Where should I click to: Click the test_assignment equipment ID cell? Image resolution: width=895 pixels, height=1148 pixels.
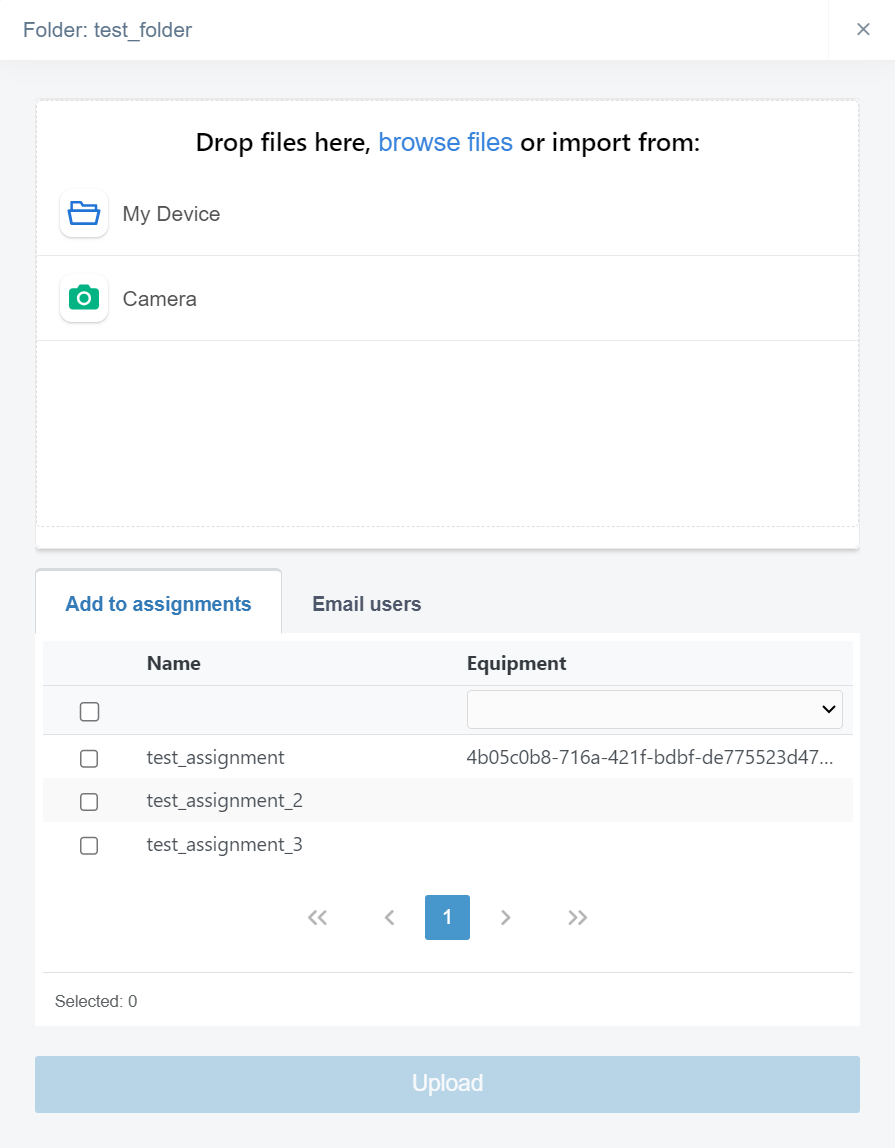coord(650,758)
